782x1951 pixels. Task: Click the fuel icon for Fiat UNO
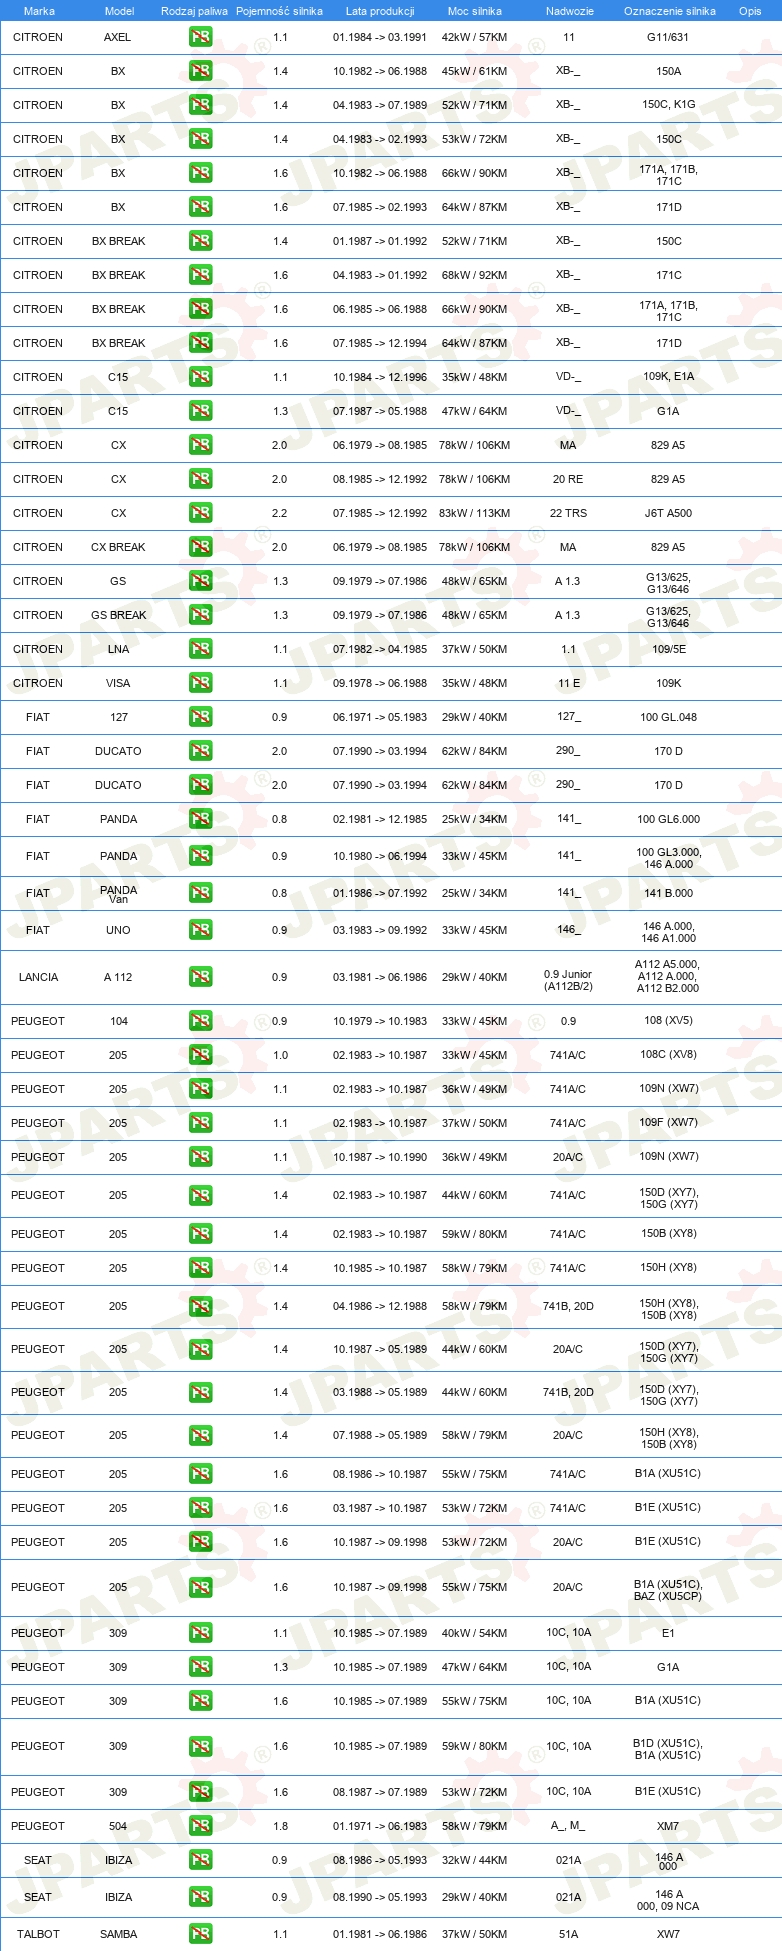point(200,930)
